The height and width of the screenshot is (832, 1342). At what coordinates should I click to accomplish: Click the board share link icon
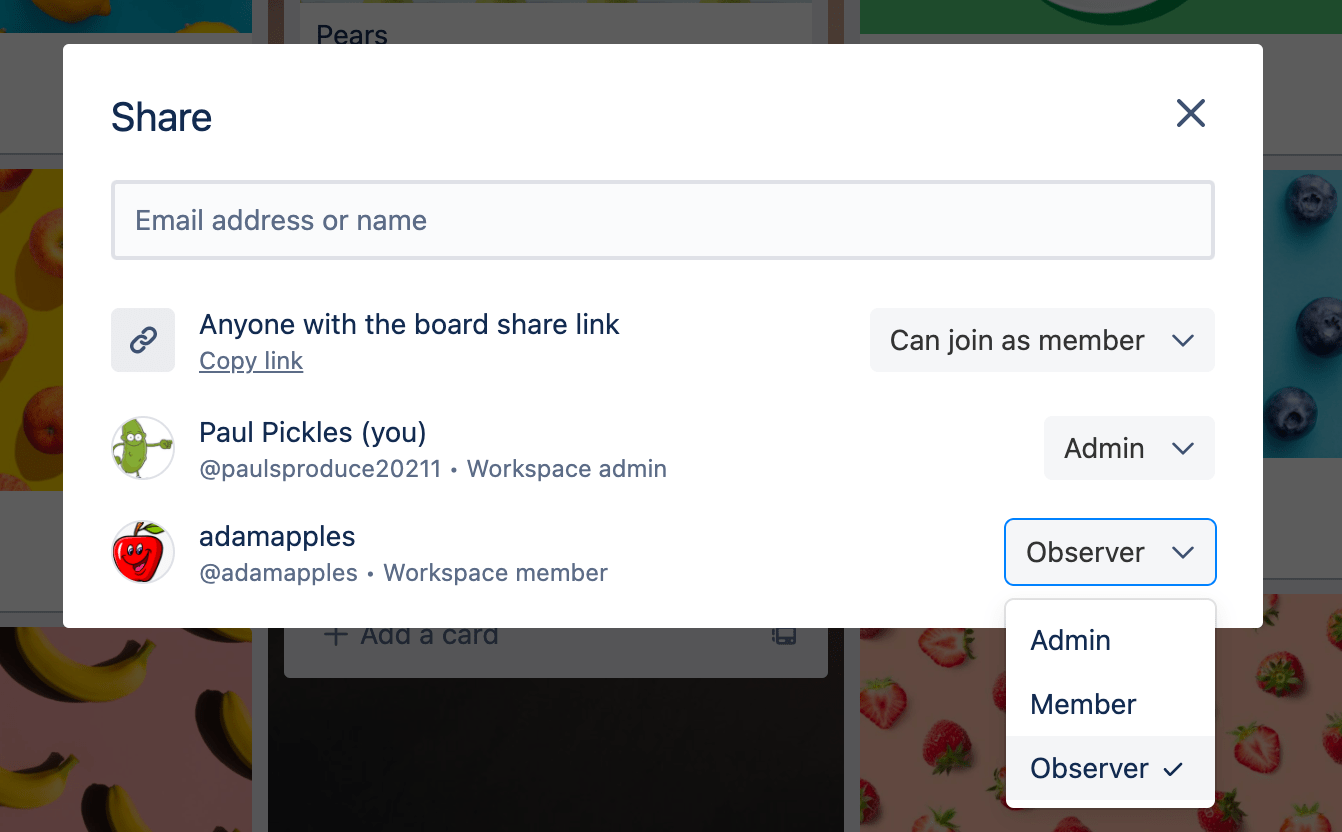[143, 340]
